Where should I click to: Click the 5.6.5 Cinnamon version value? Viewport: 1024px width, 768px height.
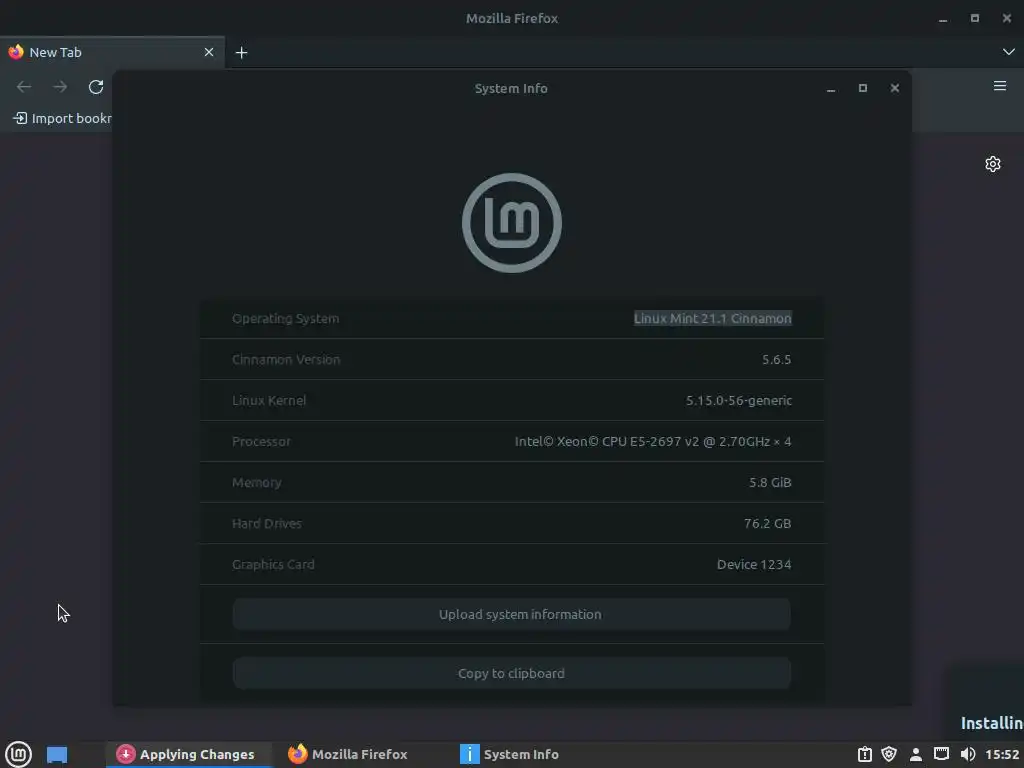pyautogui.click(x=776, y=360)
